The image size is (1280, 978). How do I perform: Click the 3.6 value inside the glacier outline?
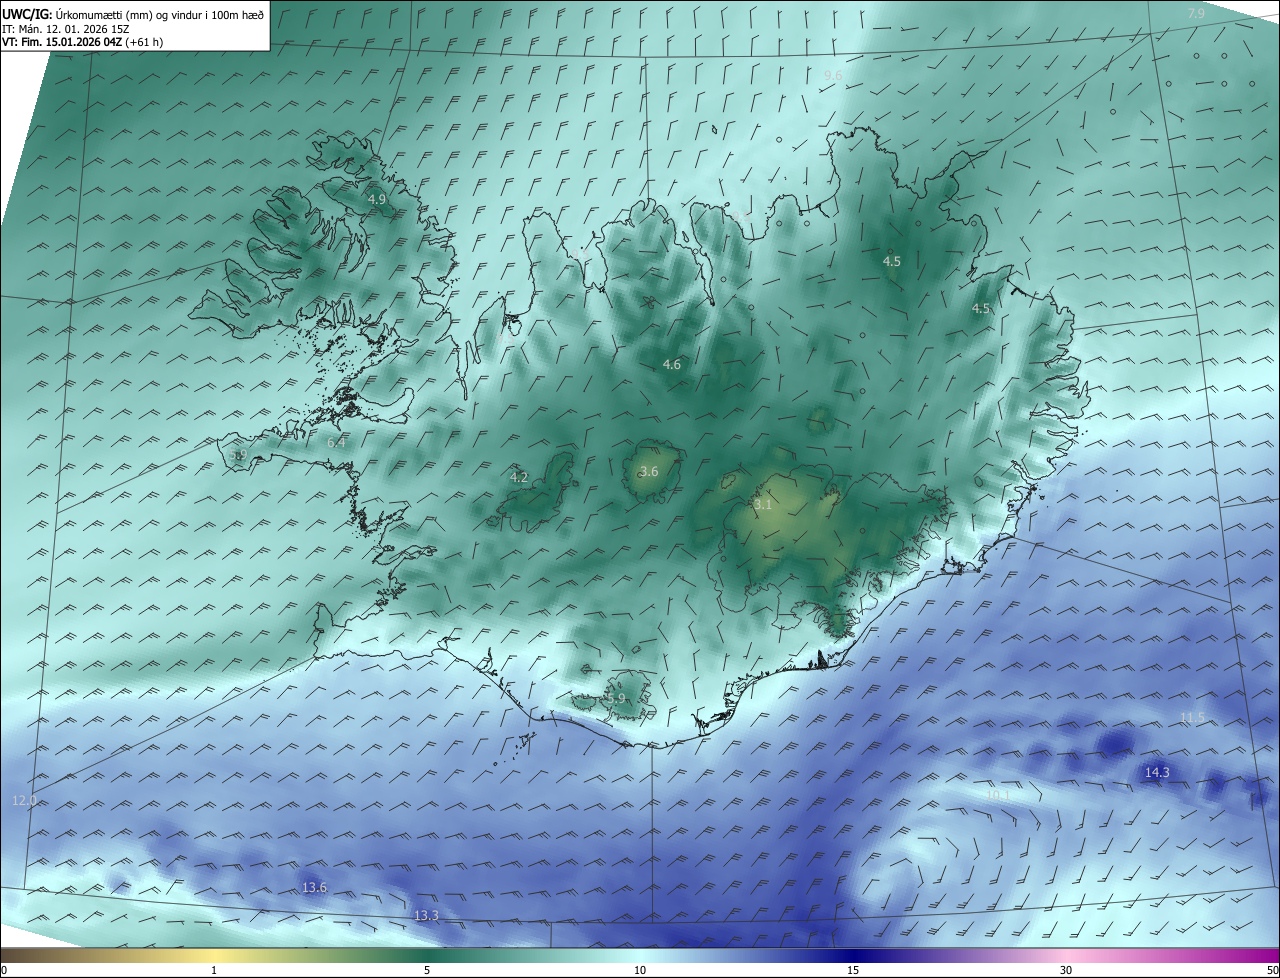point(649,472)
